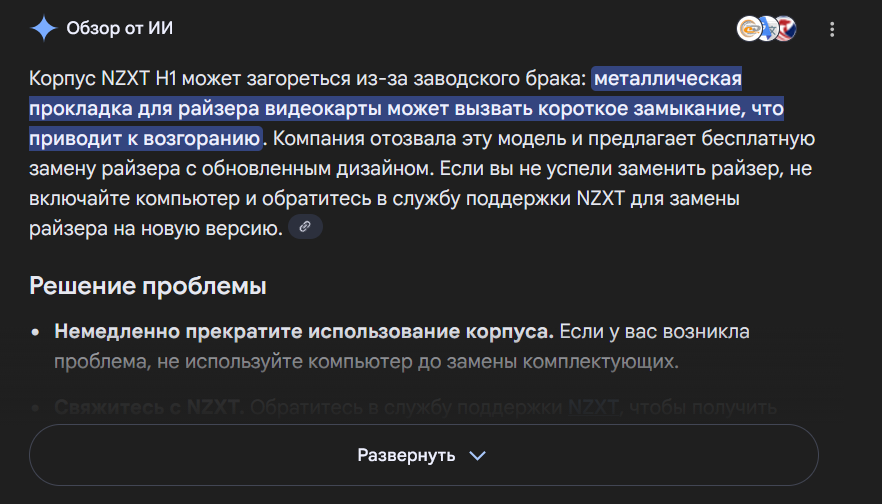Viewport: 882px width, 504px height.
Task: Open the orange swirl source favicon
Action: 749,28
